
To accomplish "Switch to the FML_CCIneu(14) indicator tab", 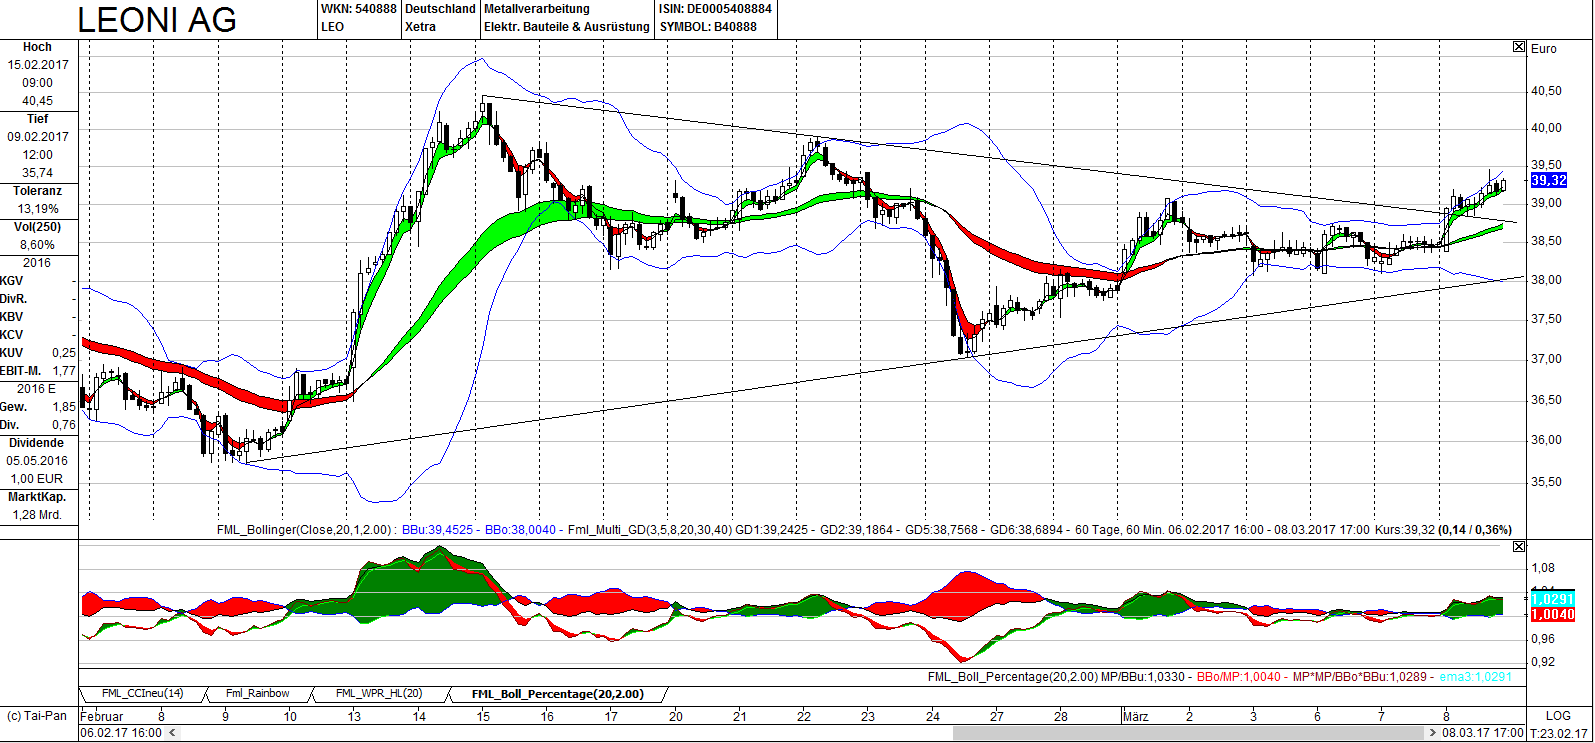I will point(143,694).
